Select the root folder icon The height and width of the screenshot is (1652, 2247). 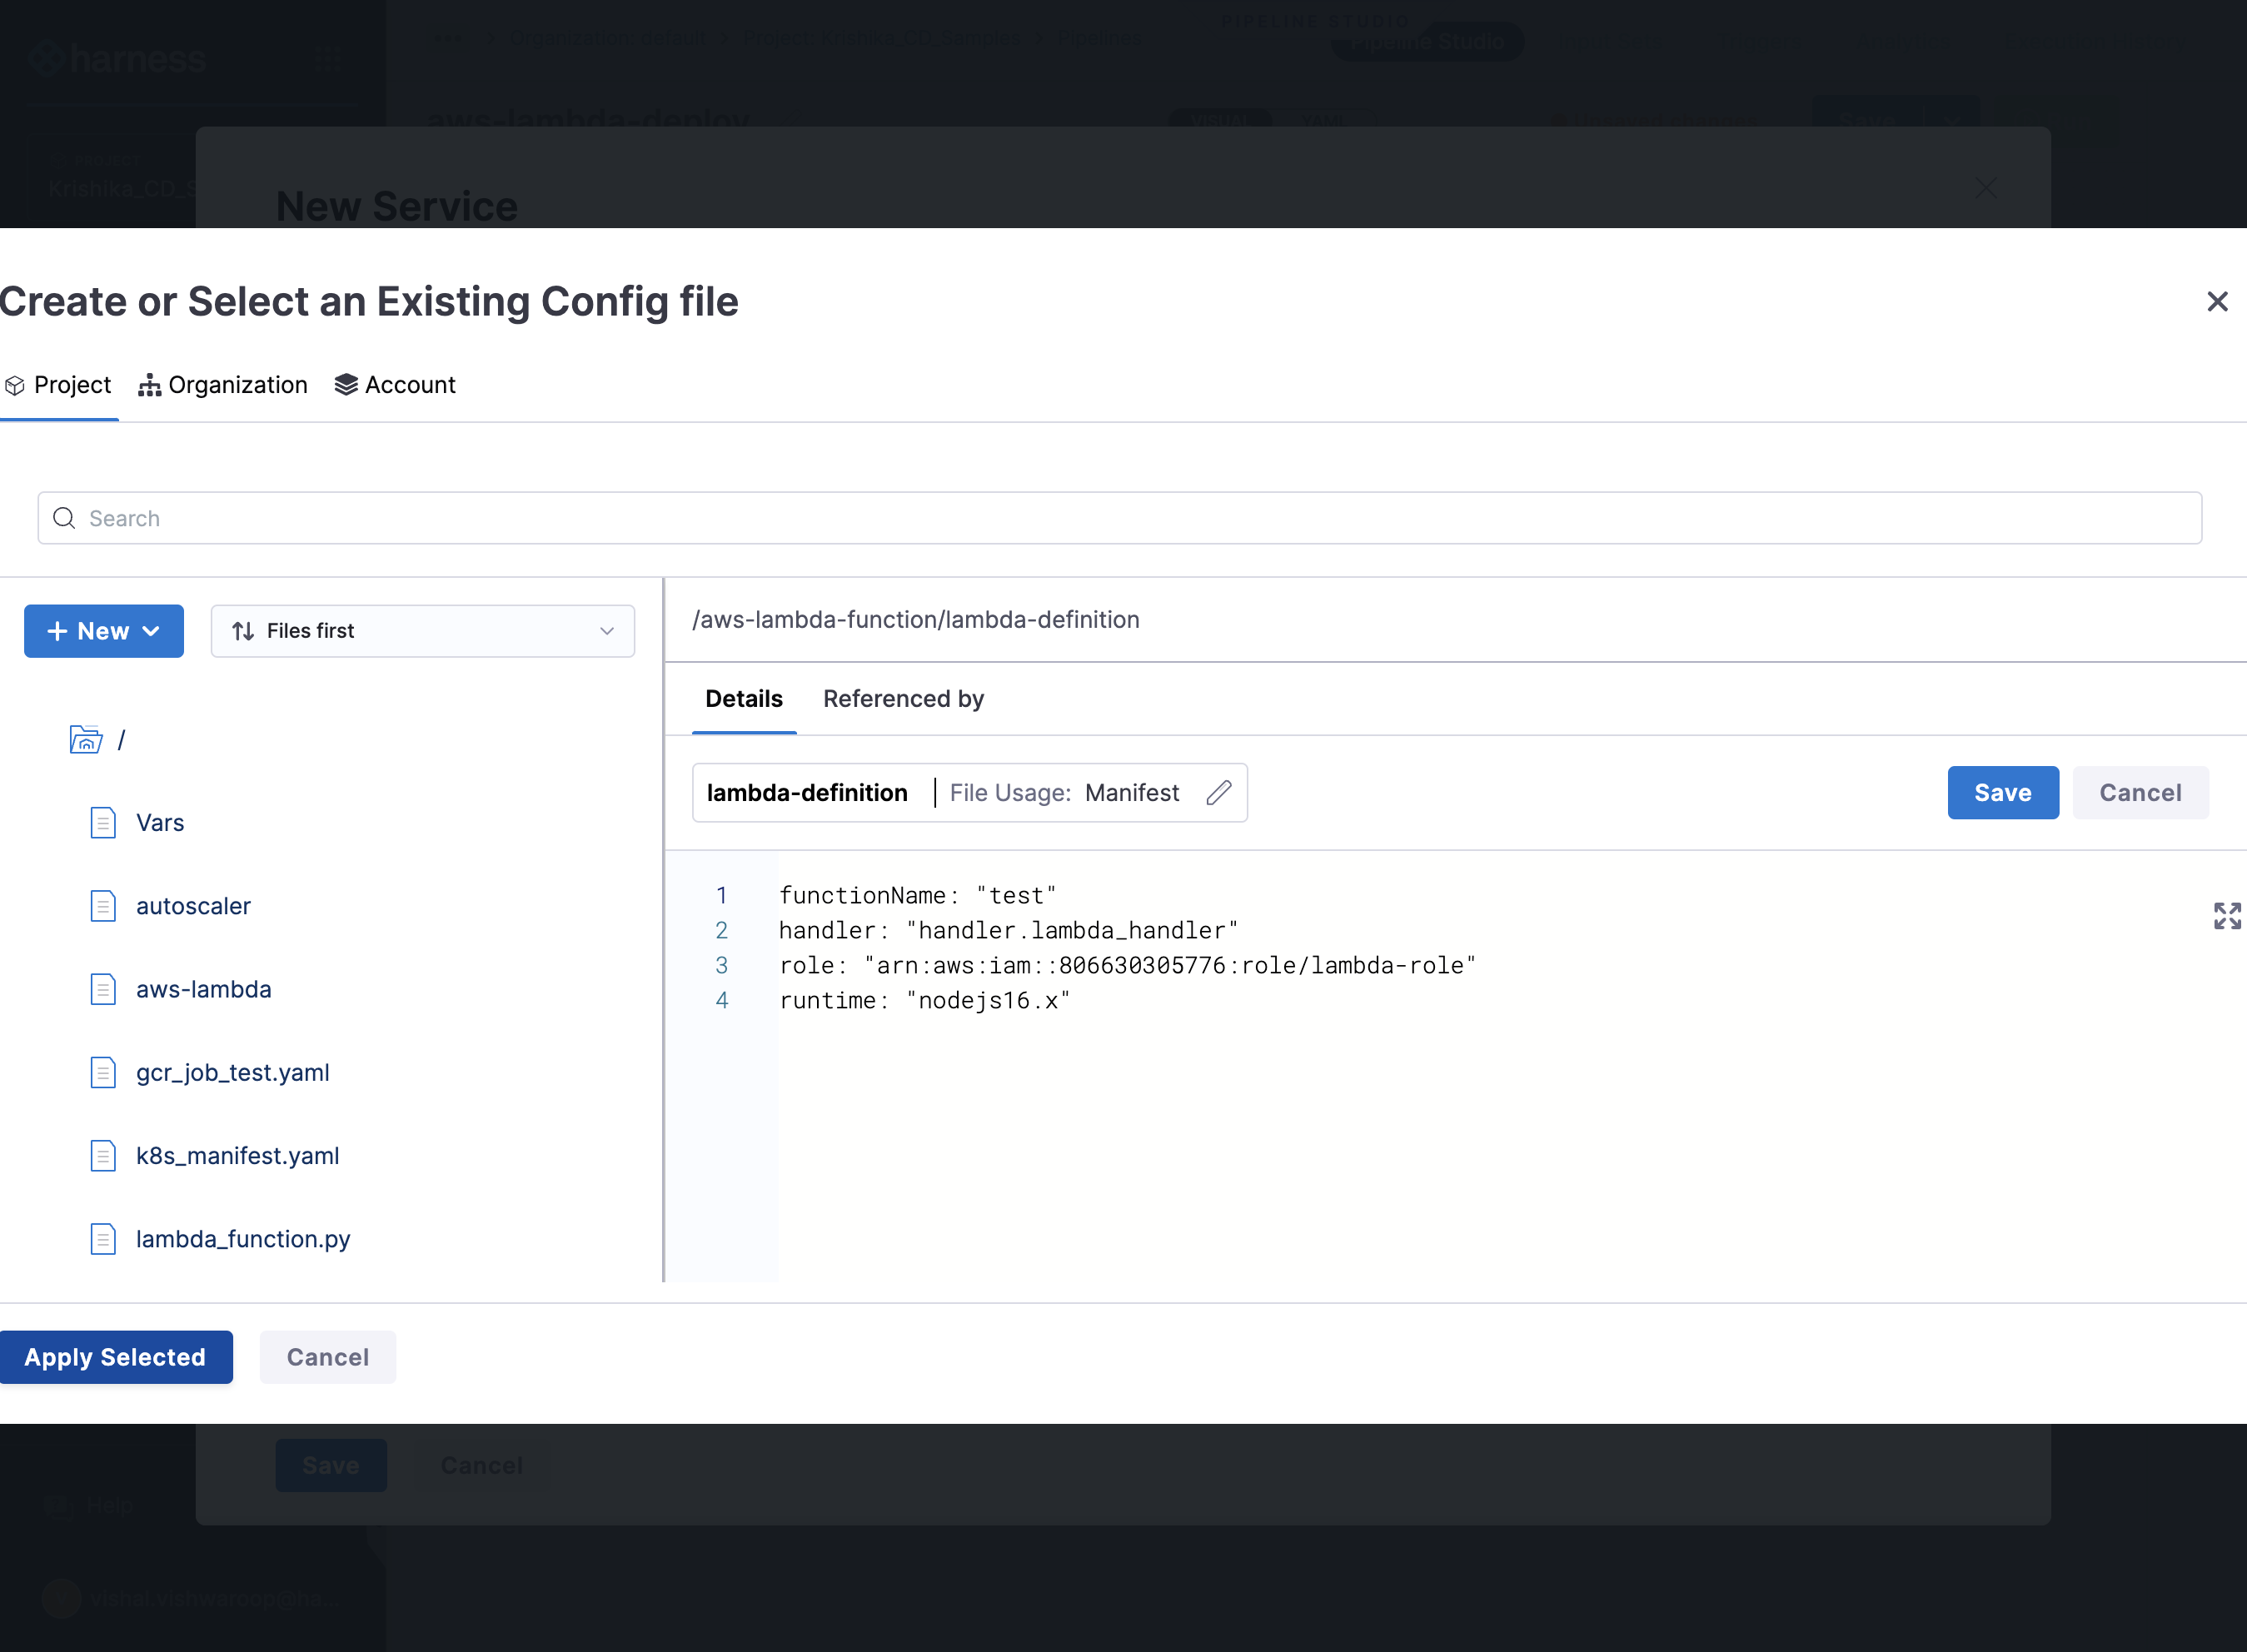click(x=86, y=739)
